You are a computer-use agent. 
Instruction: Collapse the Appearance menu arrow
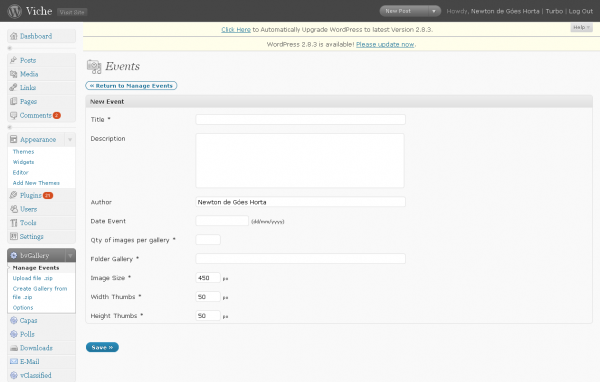click(x=70, y=139)
